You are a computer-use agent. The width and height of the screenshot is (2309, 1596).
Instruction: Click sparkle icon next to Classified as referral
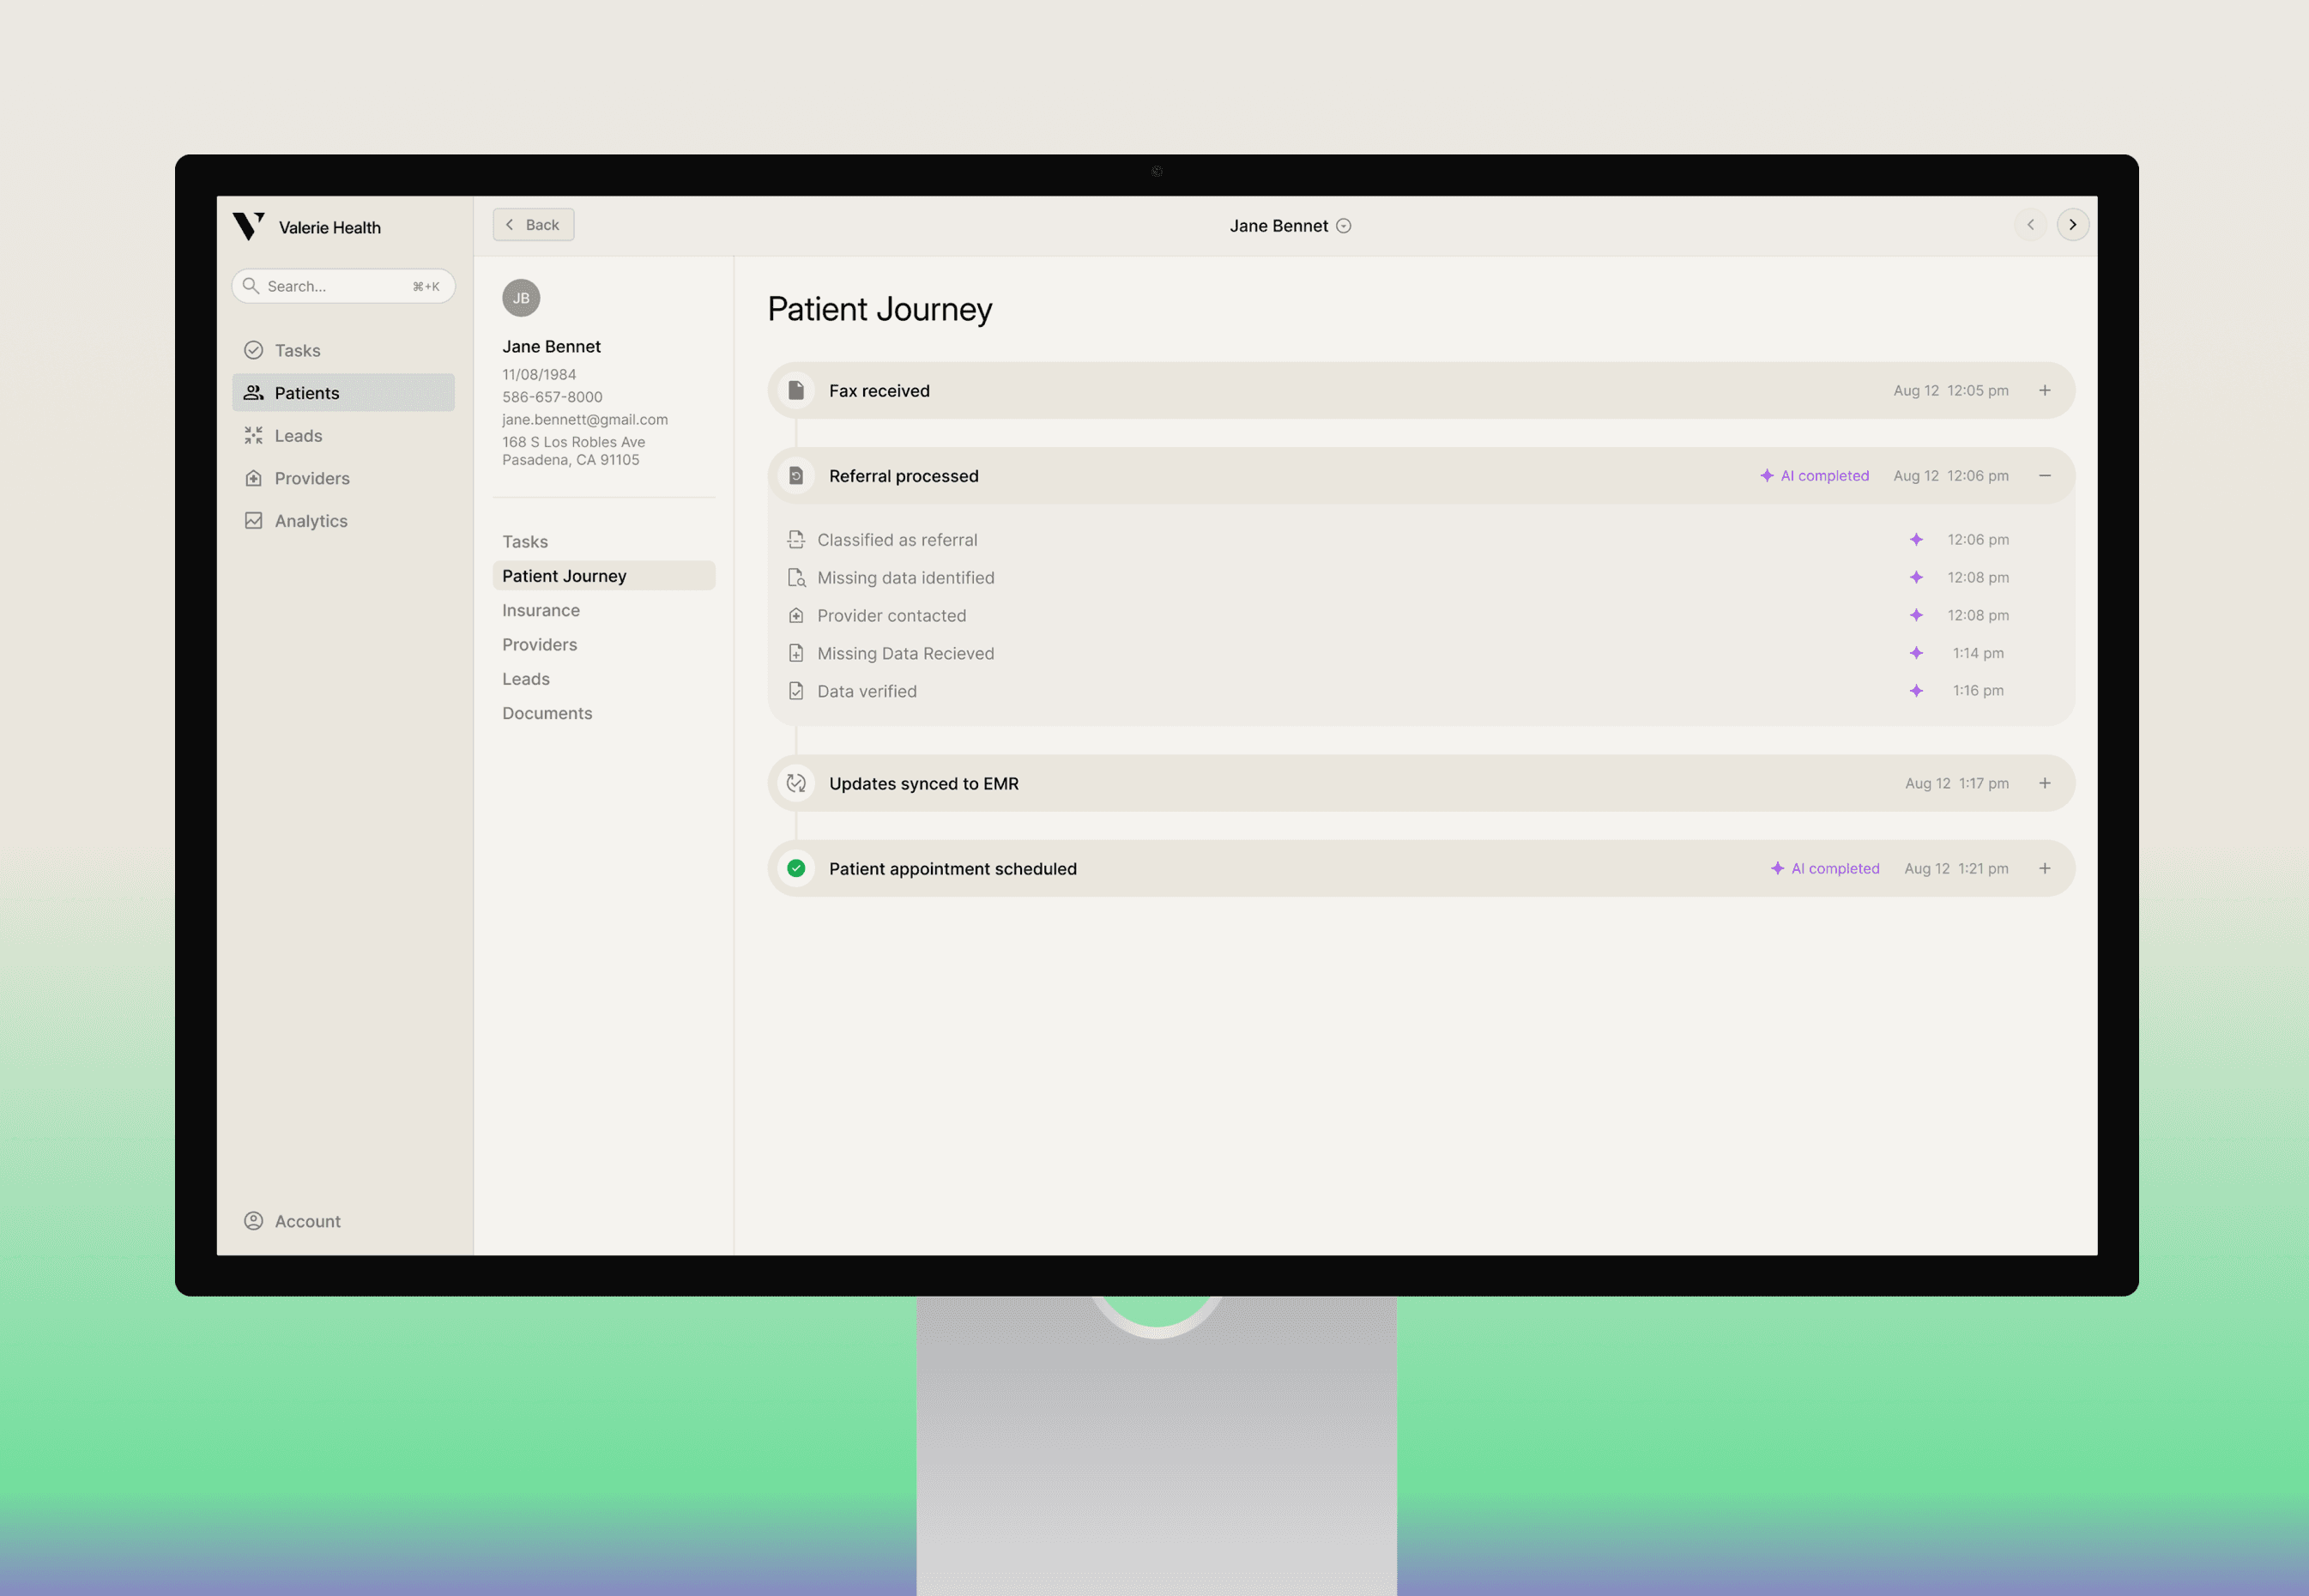[x=1916, y=539]
